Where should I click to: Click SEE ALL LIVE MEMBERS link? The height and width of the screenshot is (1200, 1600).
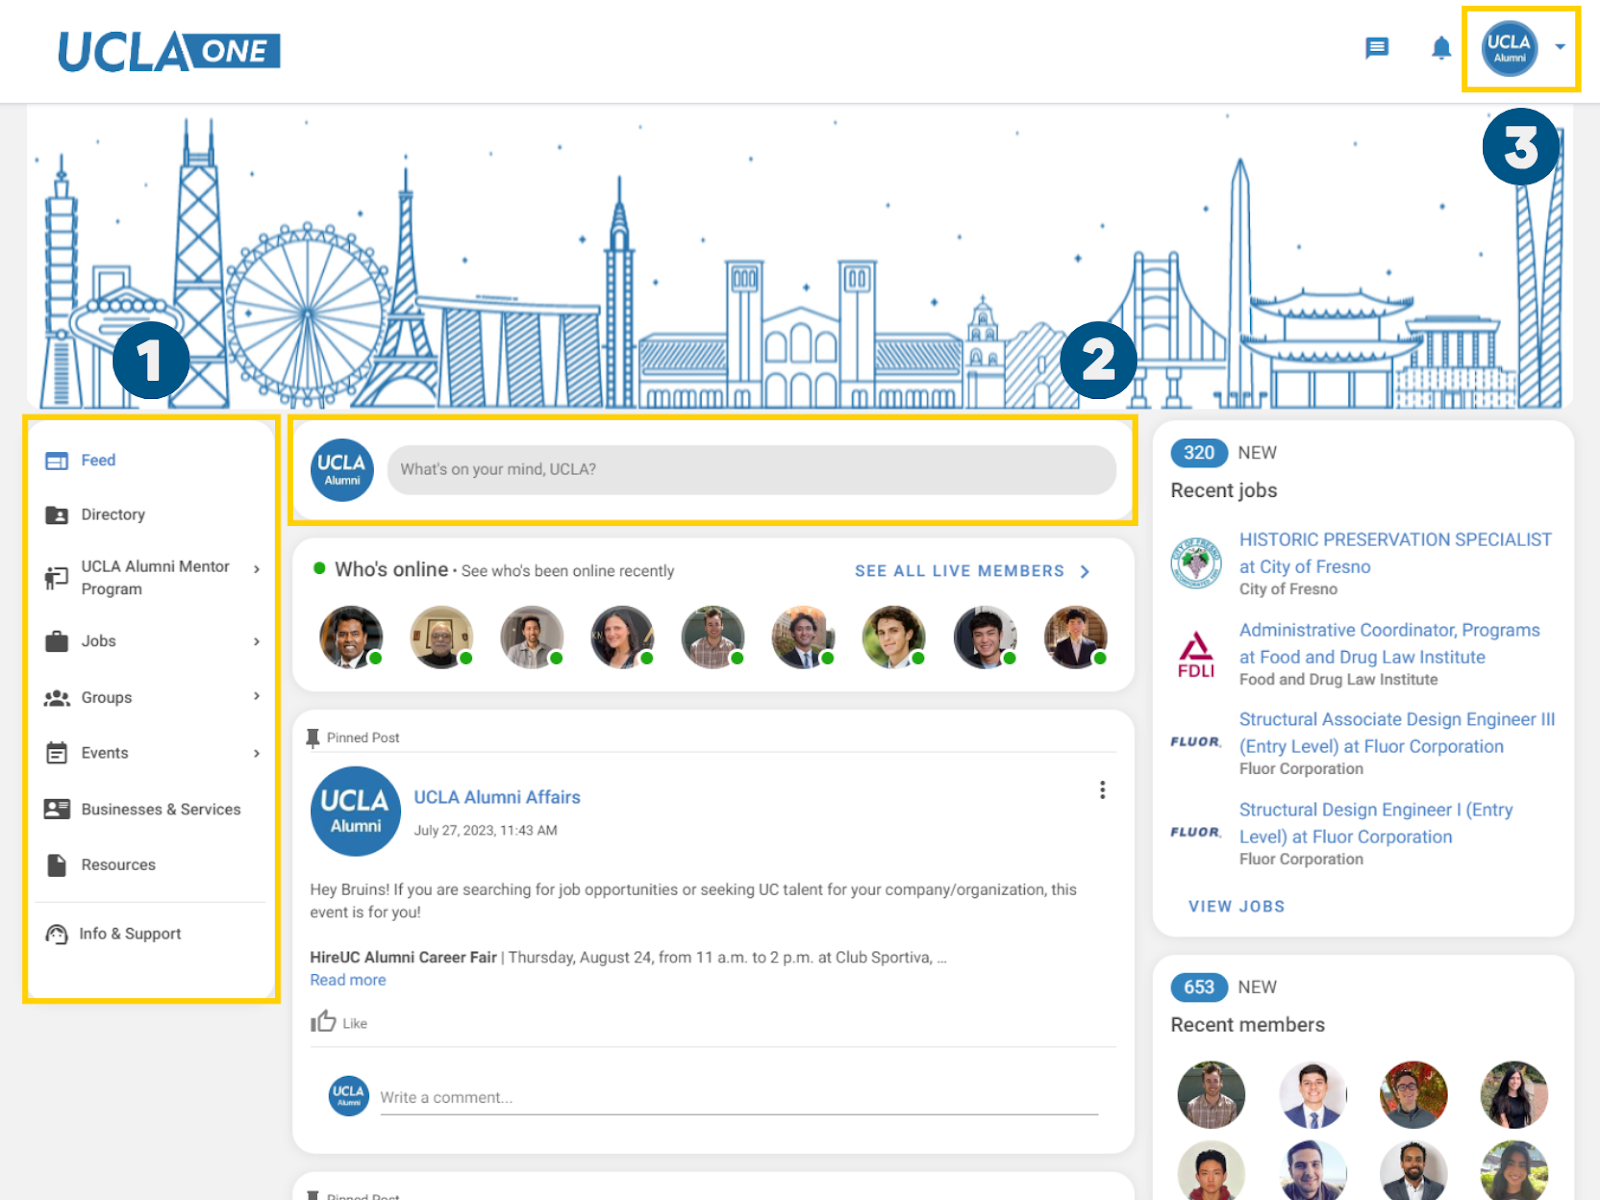[959, 571]
